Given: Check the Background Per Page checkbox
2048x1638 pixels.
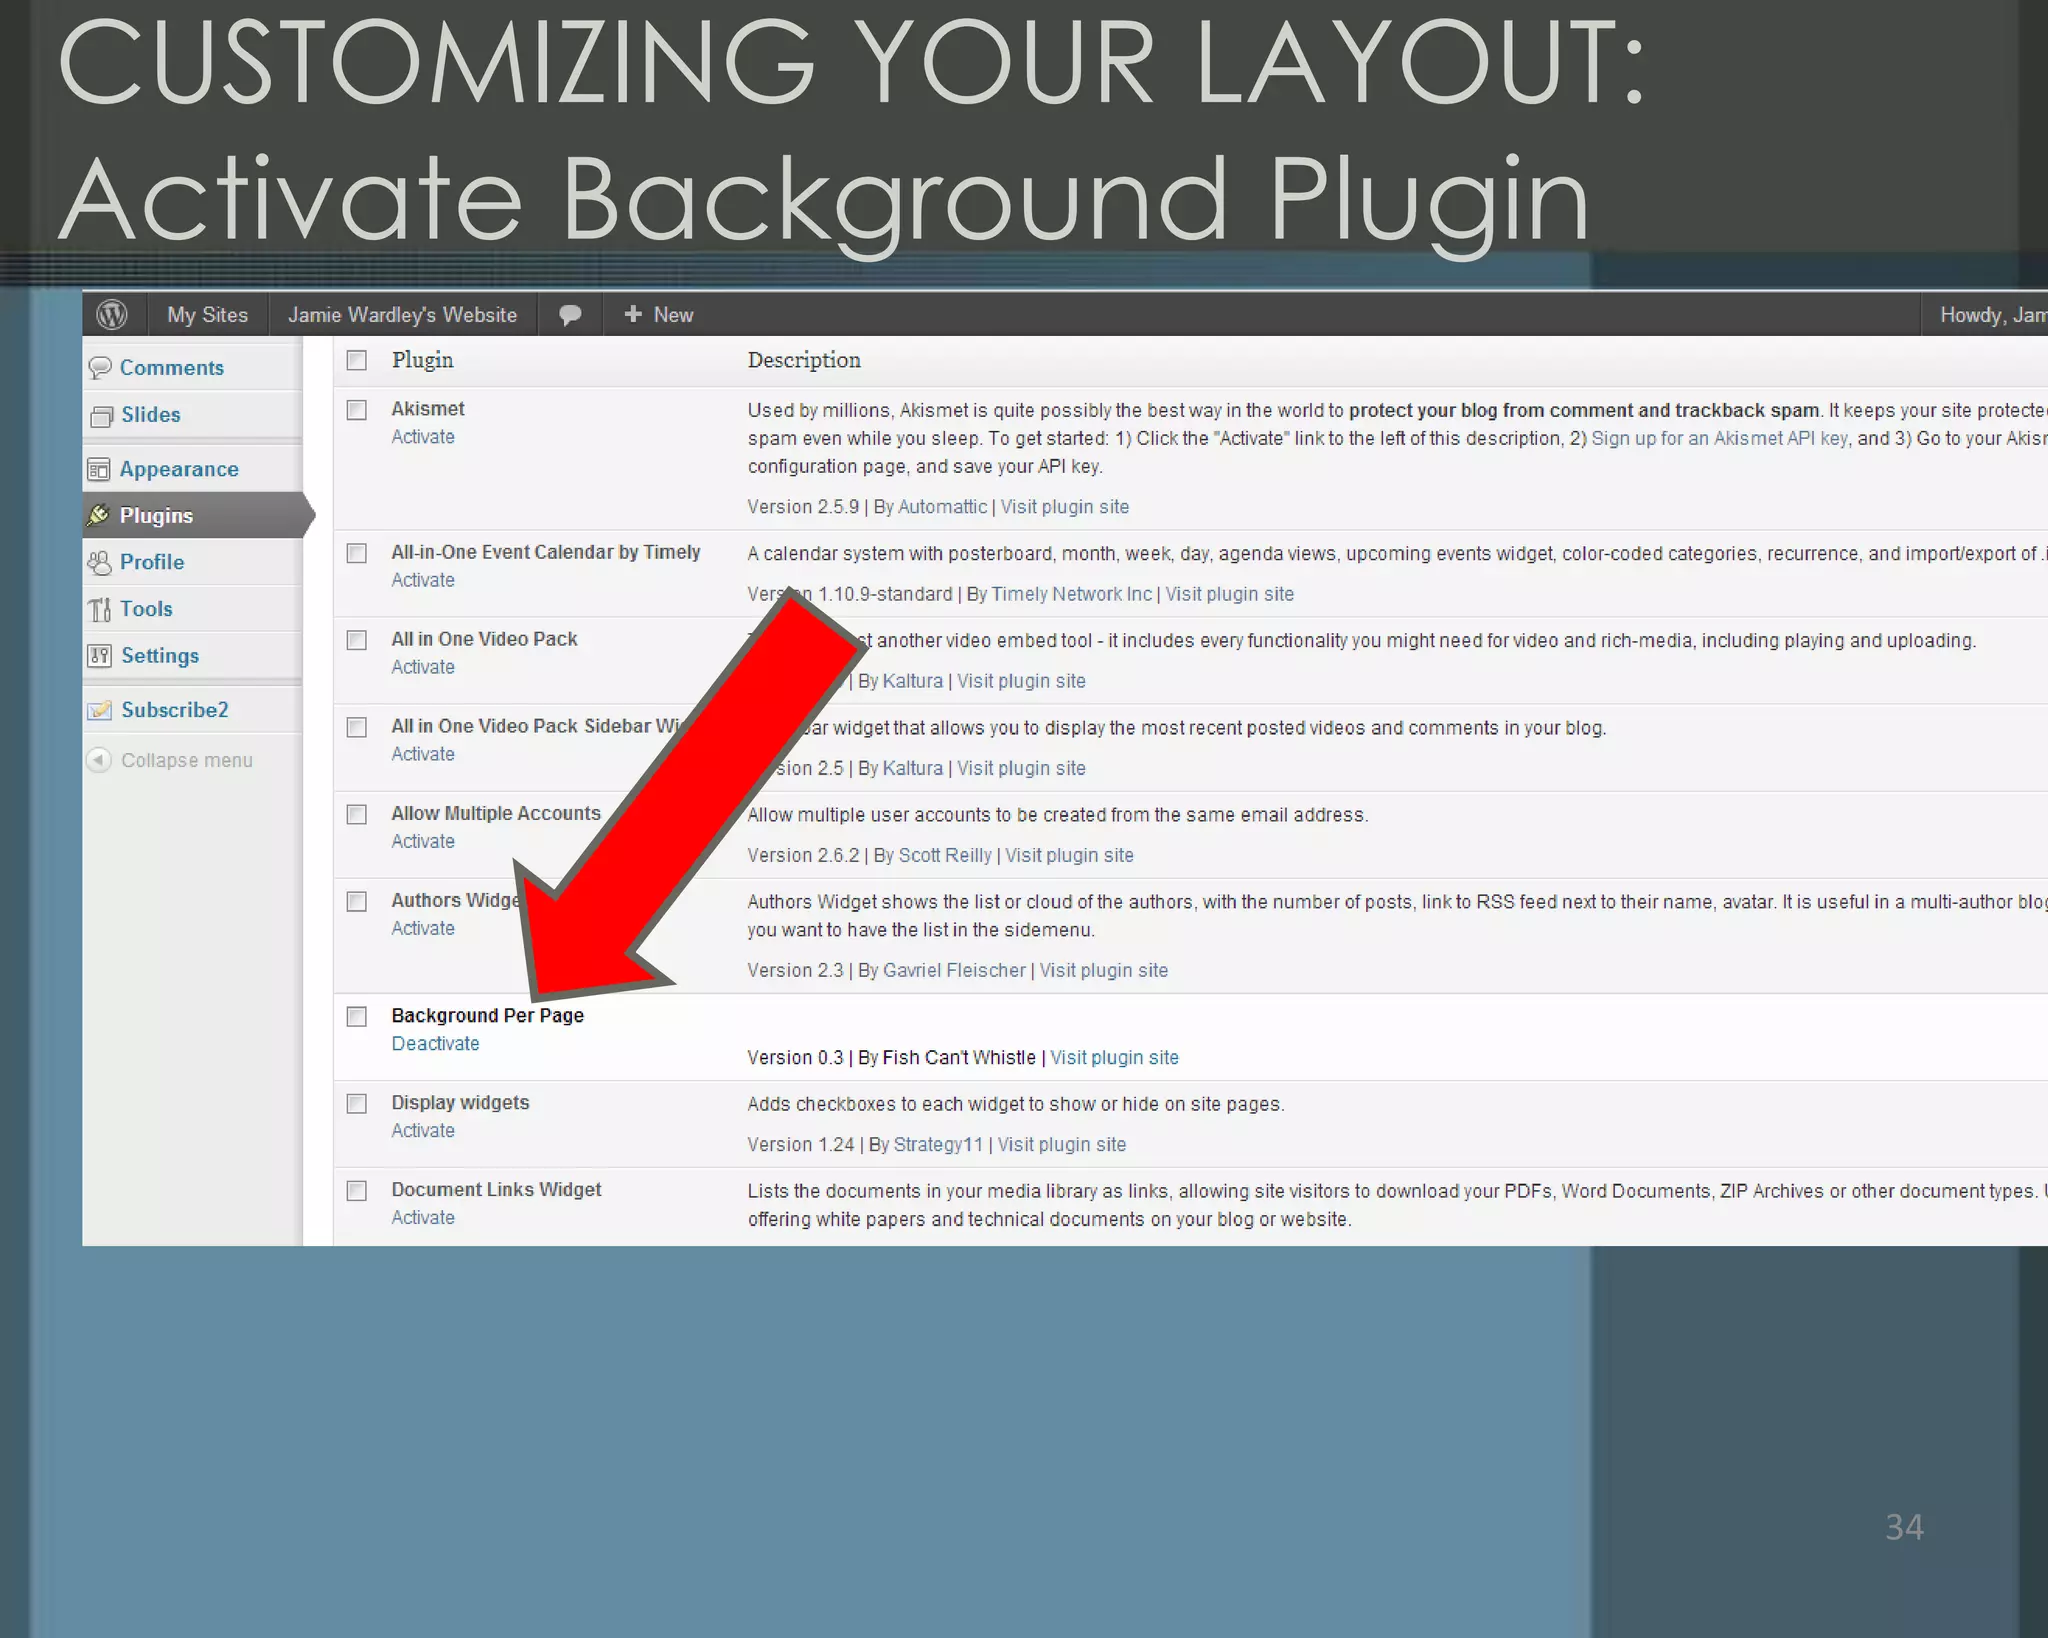Looking at the screenshot, I should click(357, 1016).
